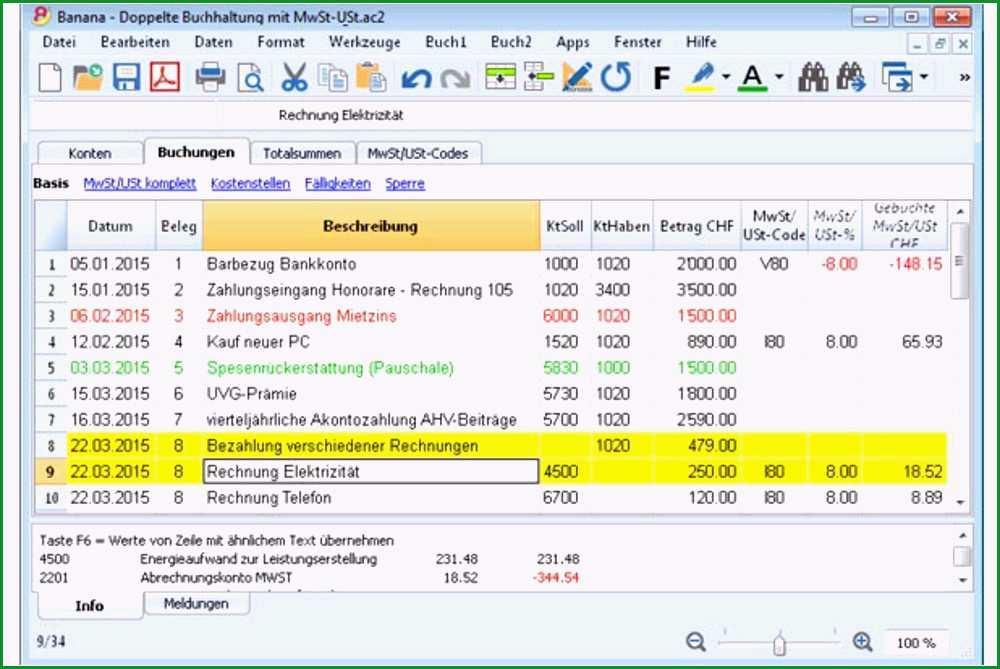Open the Sperre view link
1000x669 pixels.
tap(404, 184)
